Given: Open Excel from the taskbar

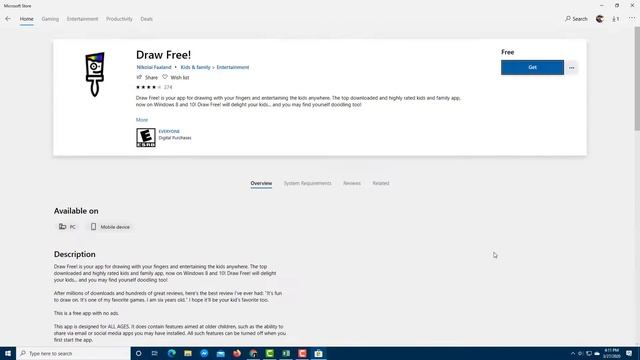Looking at the screenshot, I should pos(286,353).
